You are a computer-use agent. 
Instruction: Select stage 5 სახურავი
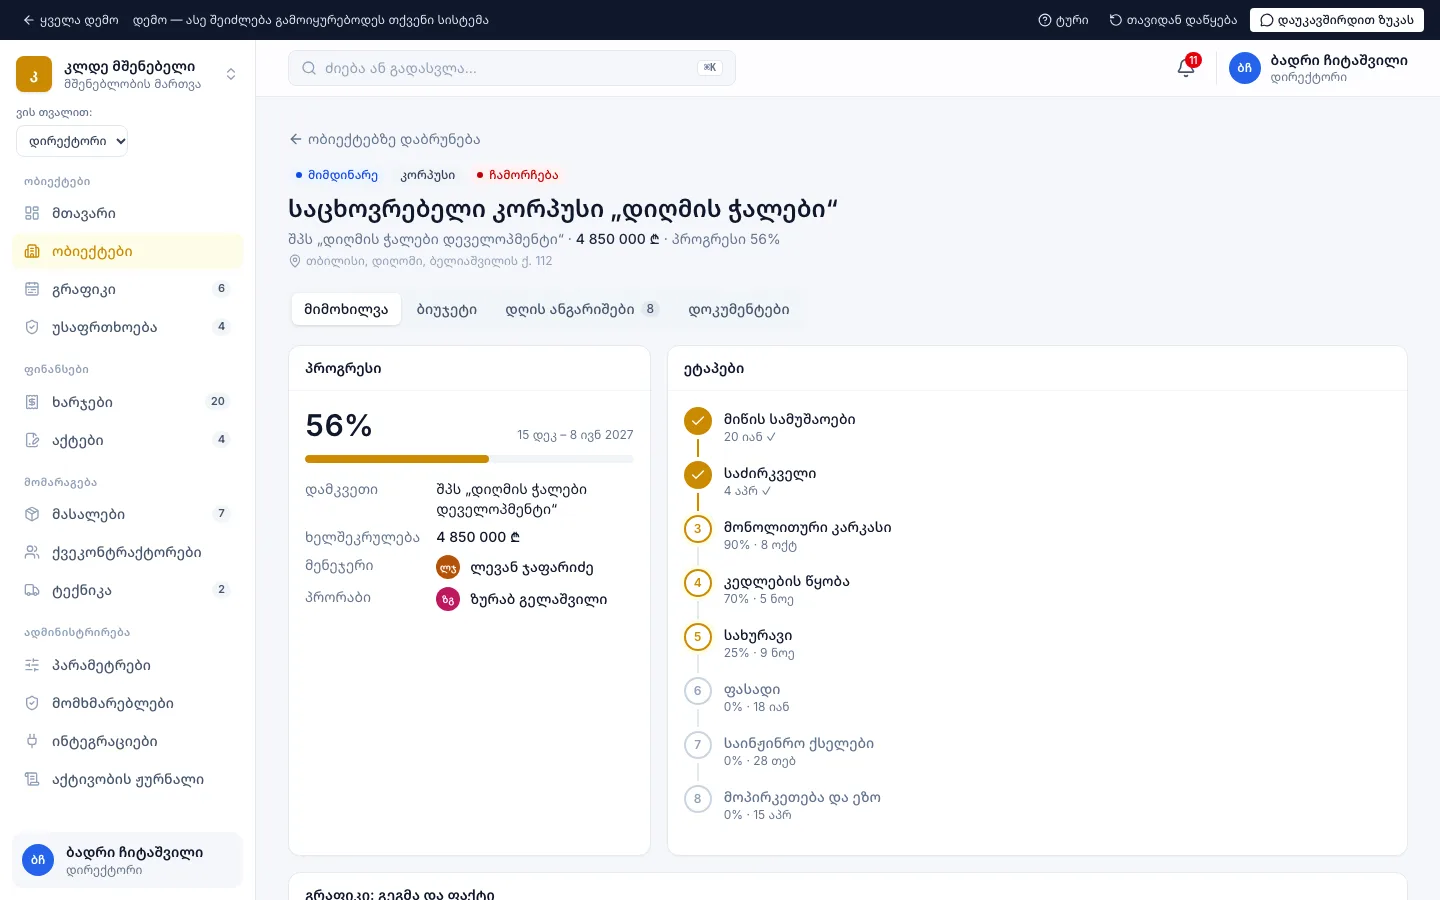[698, 637]
